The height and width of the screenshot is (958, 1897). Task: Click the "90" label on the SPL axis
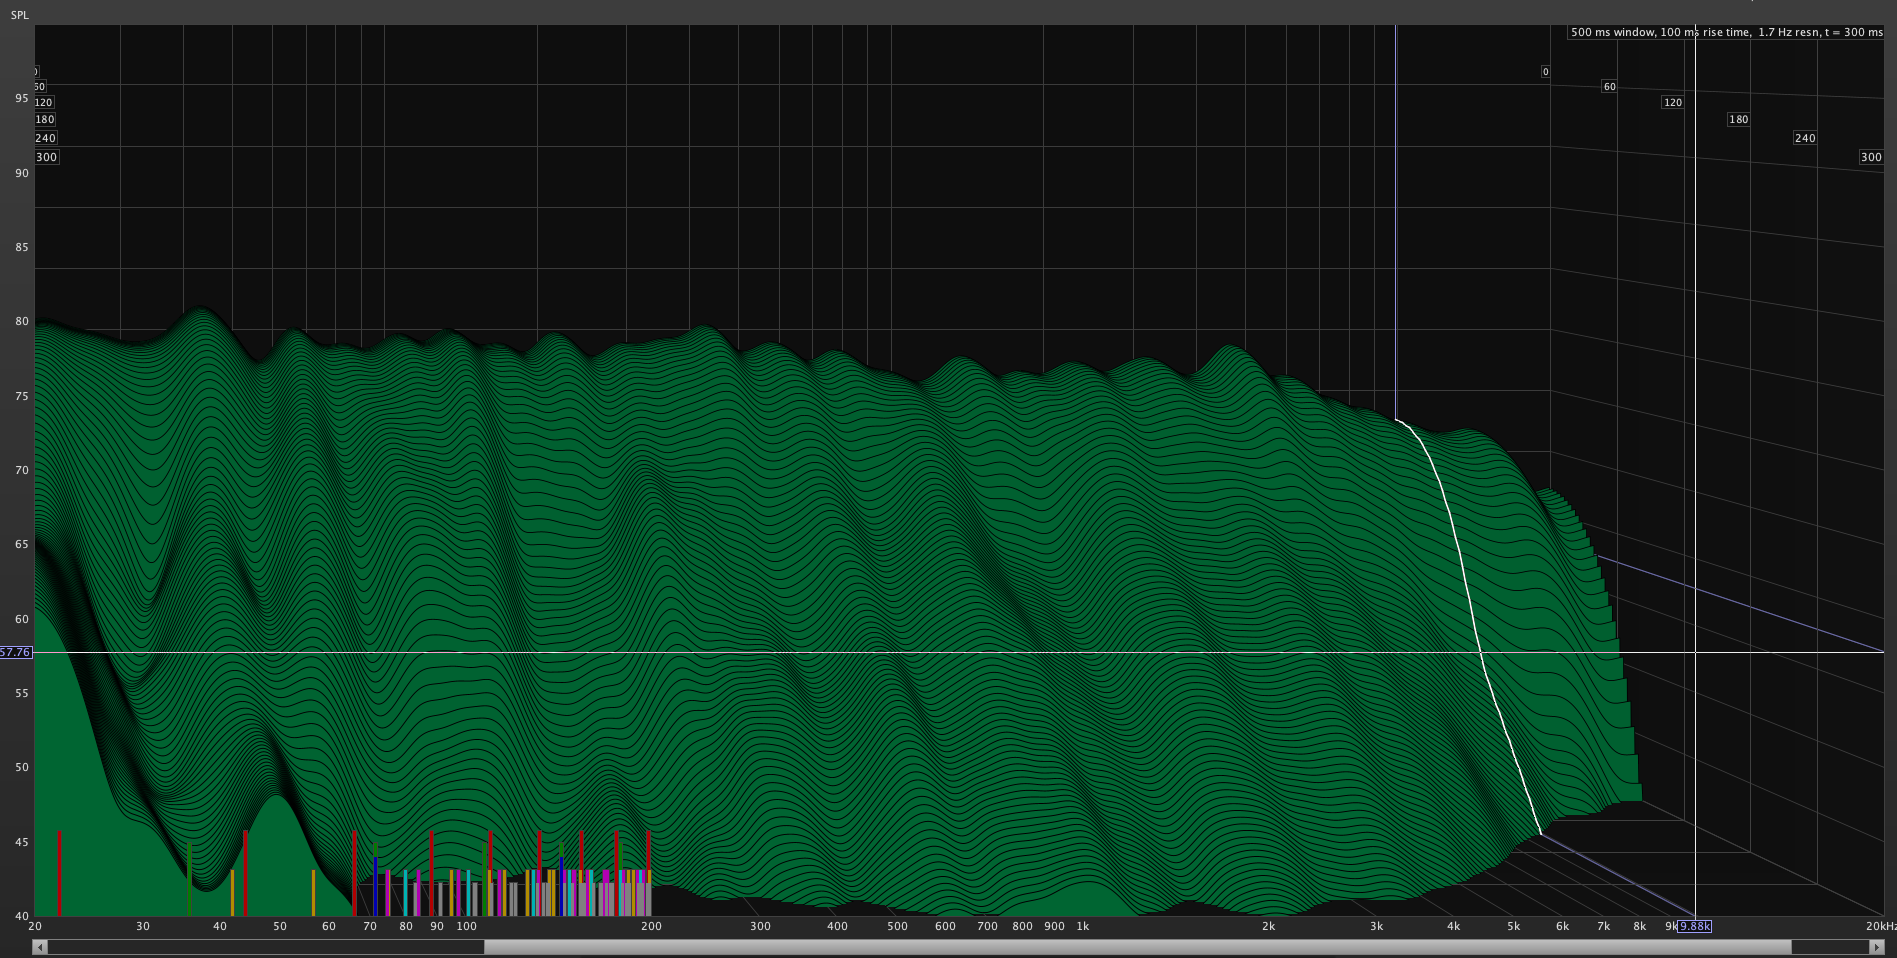pyautogui.click(x=22, y=173)
